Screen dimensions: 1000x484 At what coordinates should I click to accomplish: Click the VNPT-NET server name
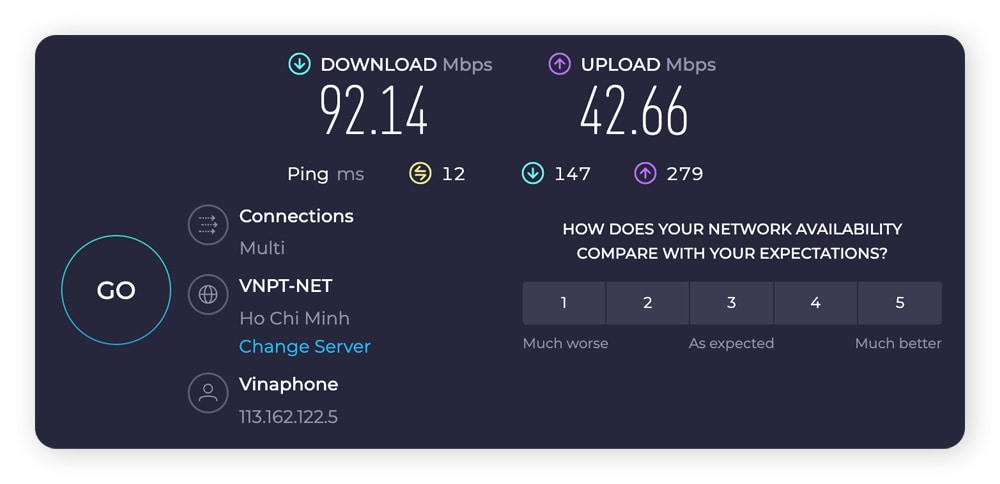[285, 286]
